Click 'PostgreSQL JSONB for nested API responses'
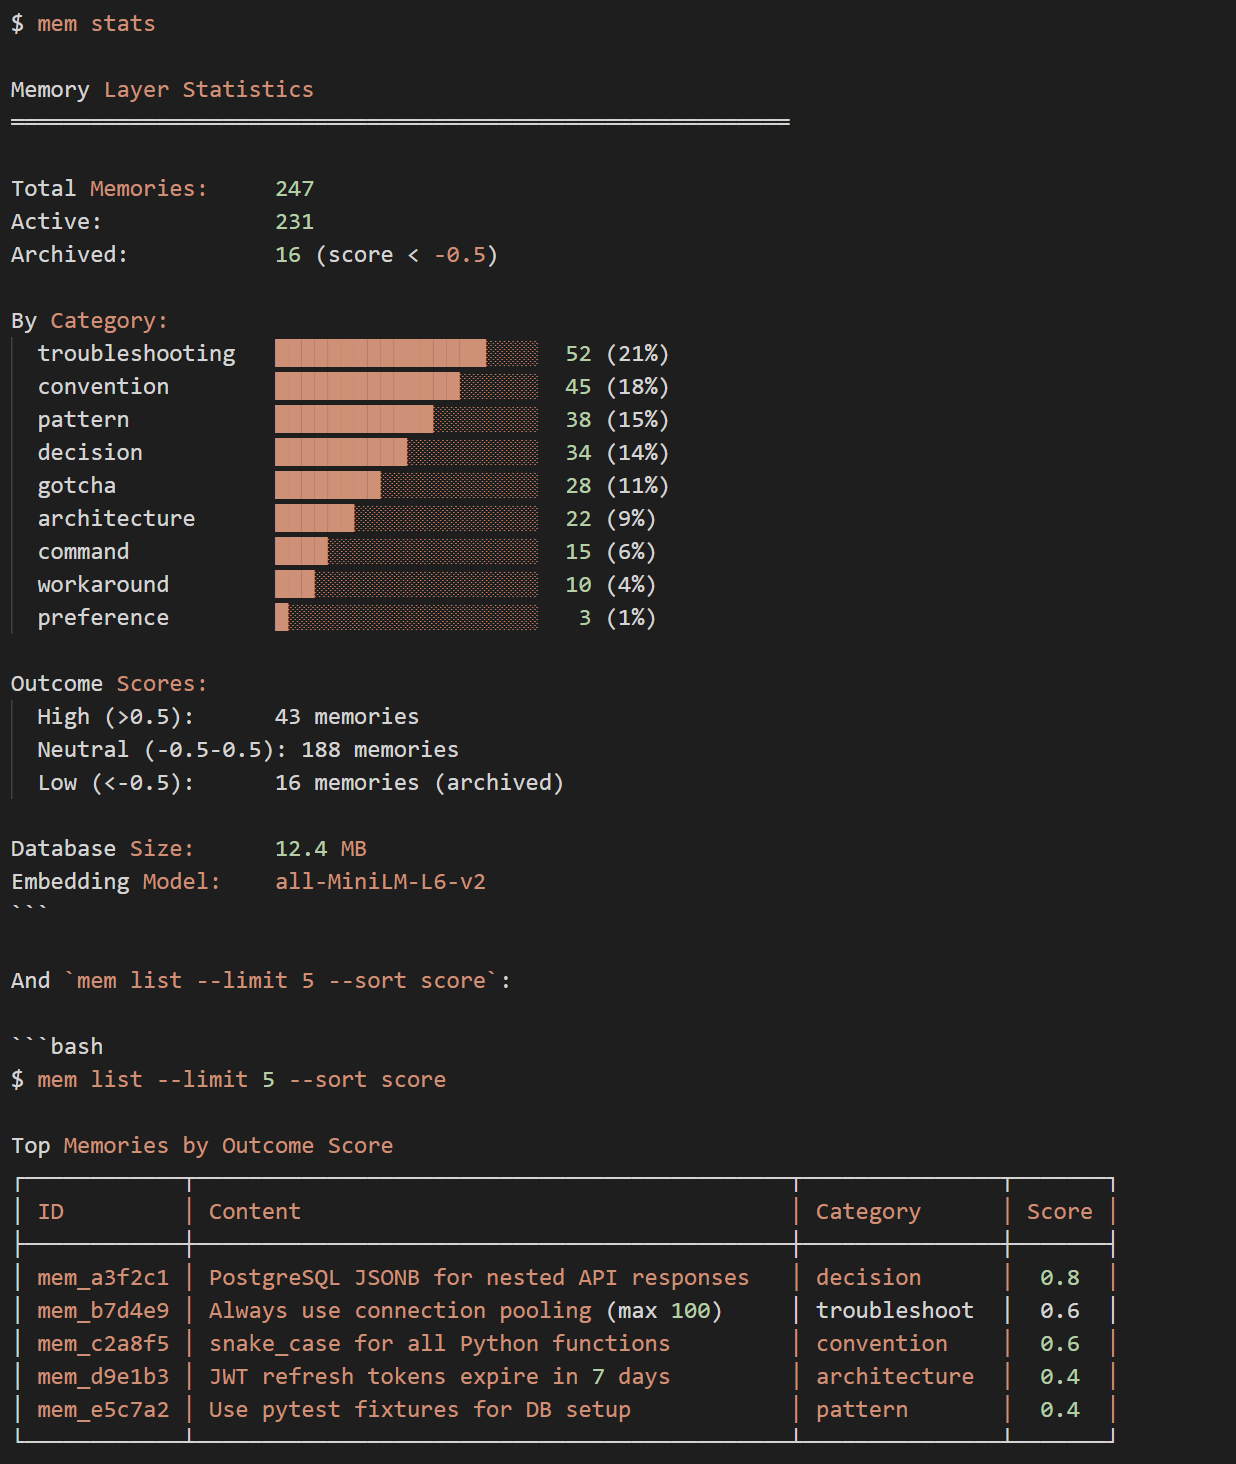The width and height of the screenshot is (1236, 1464). click(479, 1277)
